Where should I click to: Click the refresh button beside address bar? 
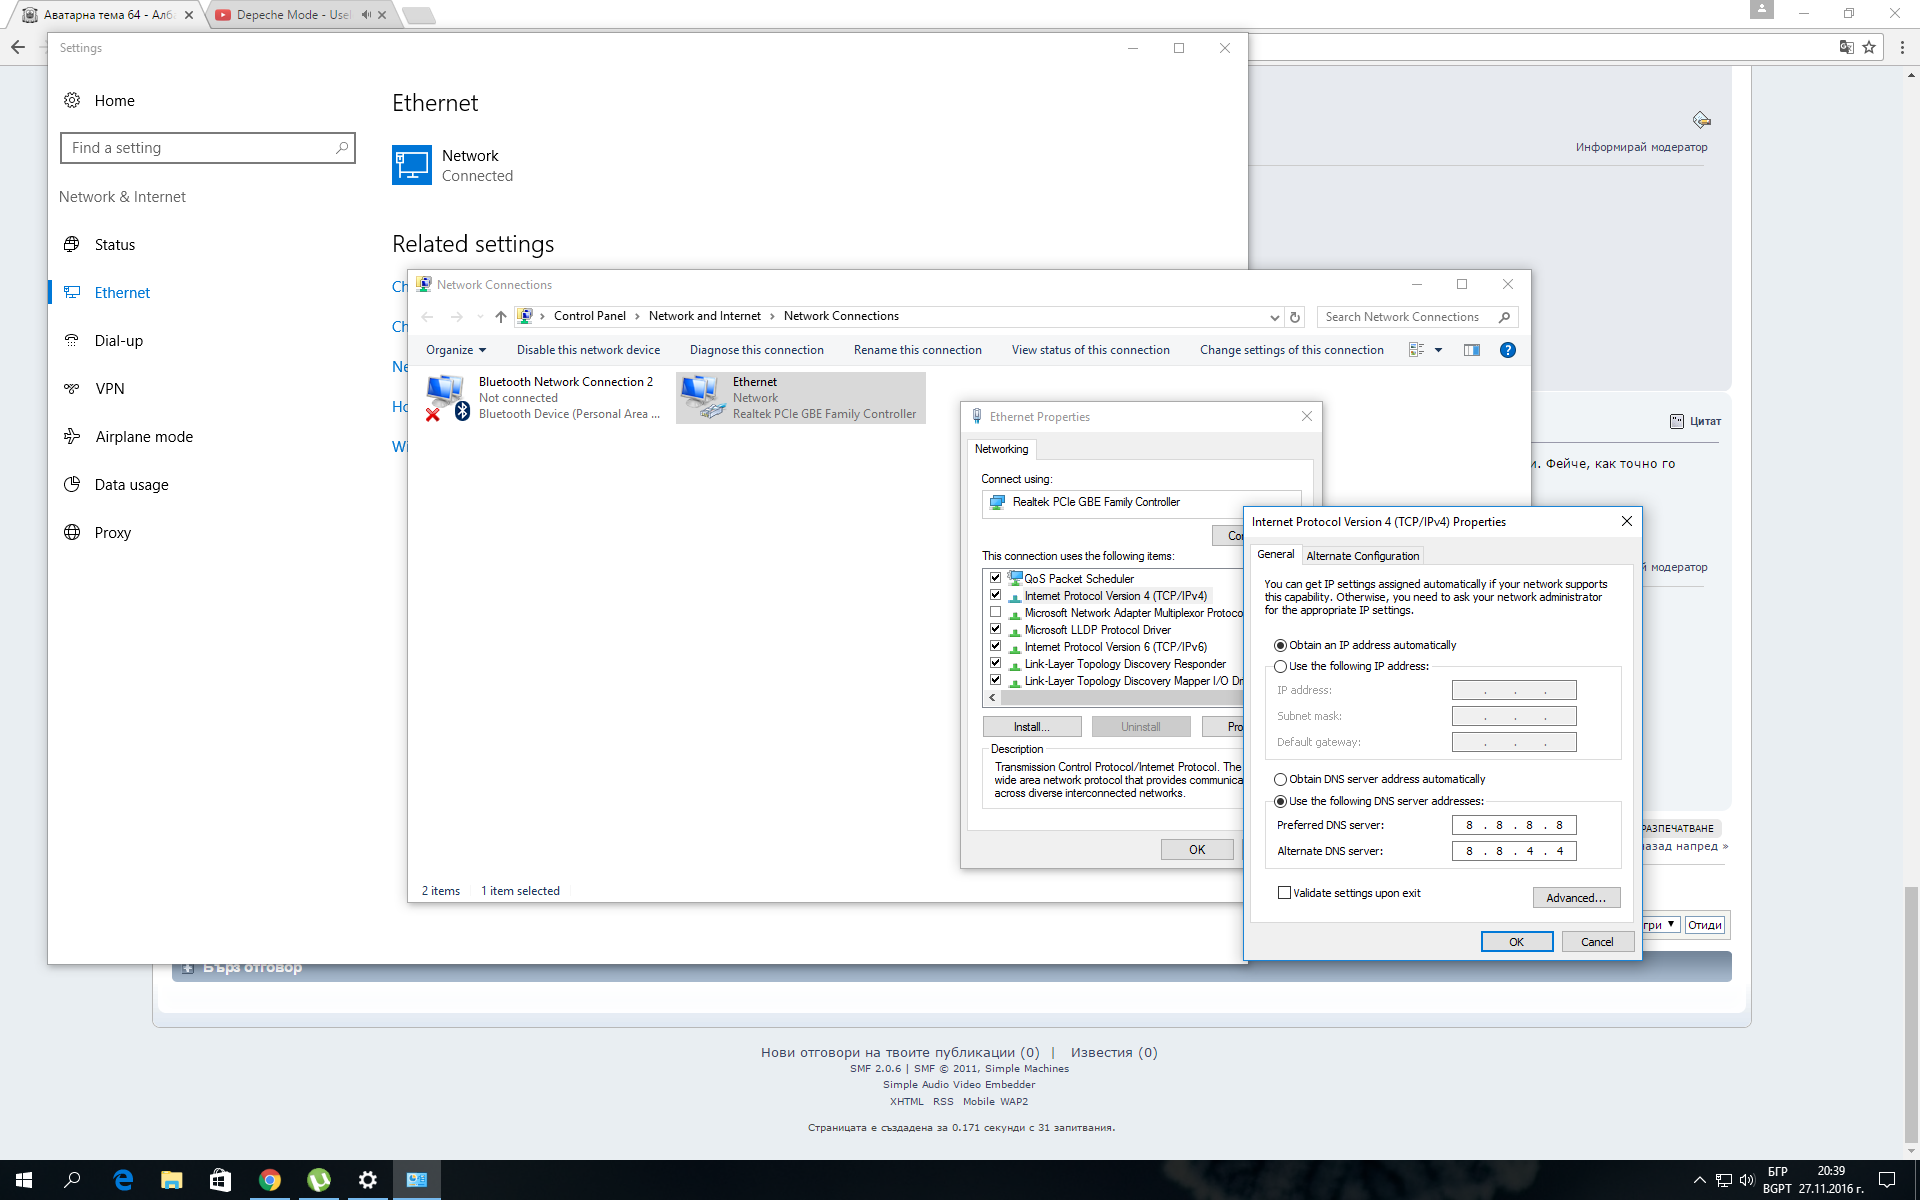[x=1295, y=317]
